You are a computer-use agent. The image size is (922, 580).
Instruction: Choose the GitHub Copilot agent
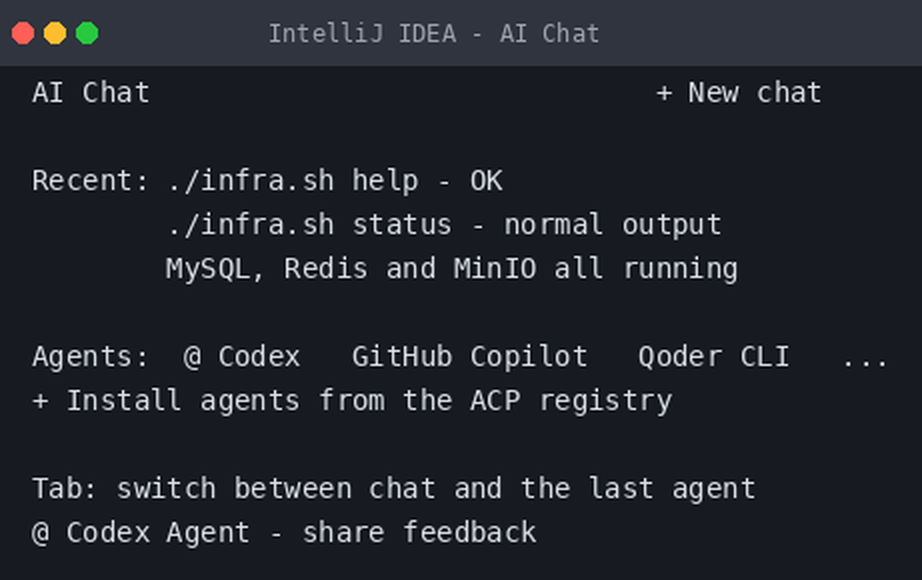tap(469, 357)
